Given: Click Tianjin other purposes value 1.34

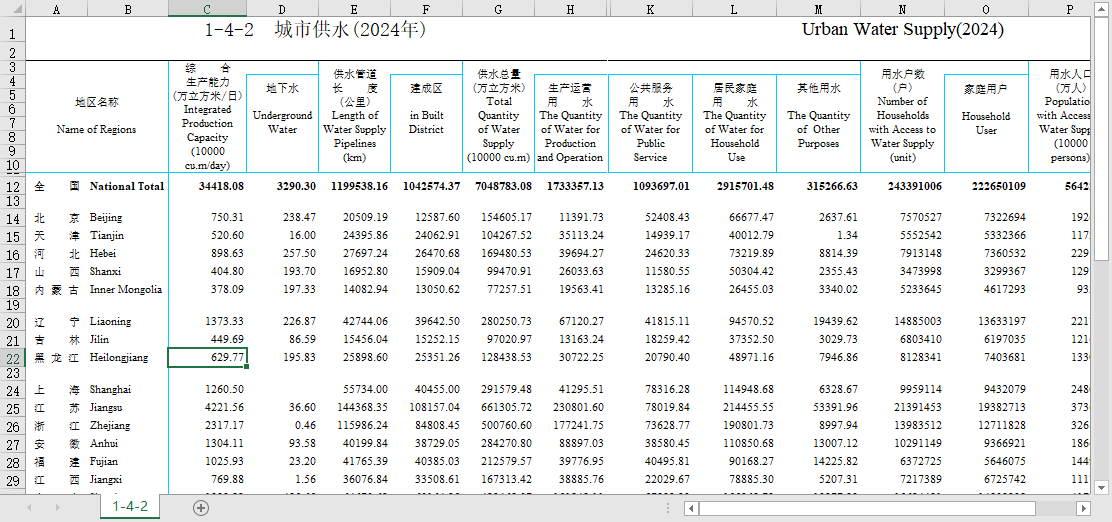Looking at the screenshot, I should coord(847,235).
